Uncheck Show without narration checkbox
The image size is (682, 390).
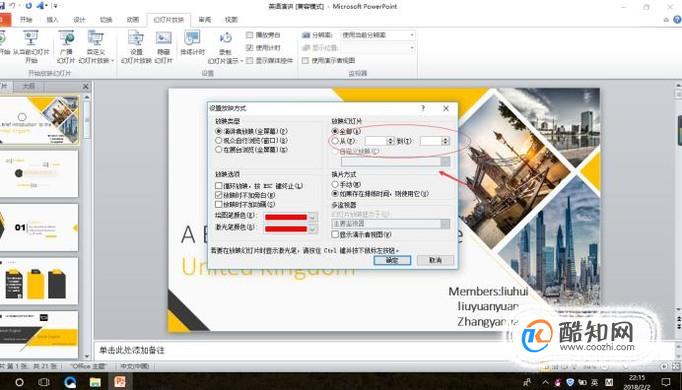[219, 195]
